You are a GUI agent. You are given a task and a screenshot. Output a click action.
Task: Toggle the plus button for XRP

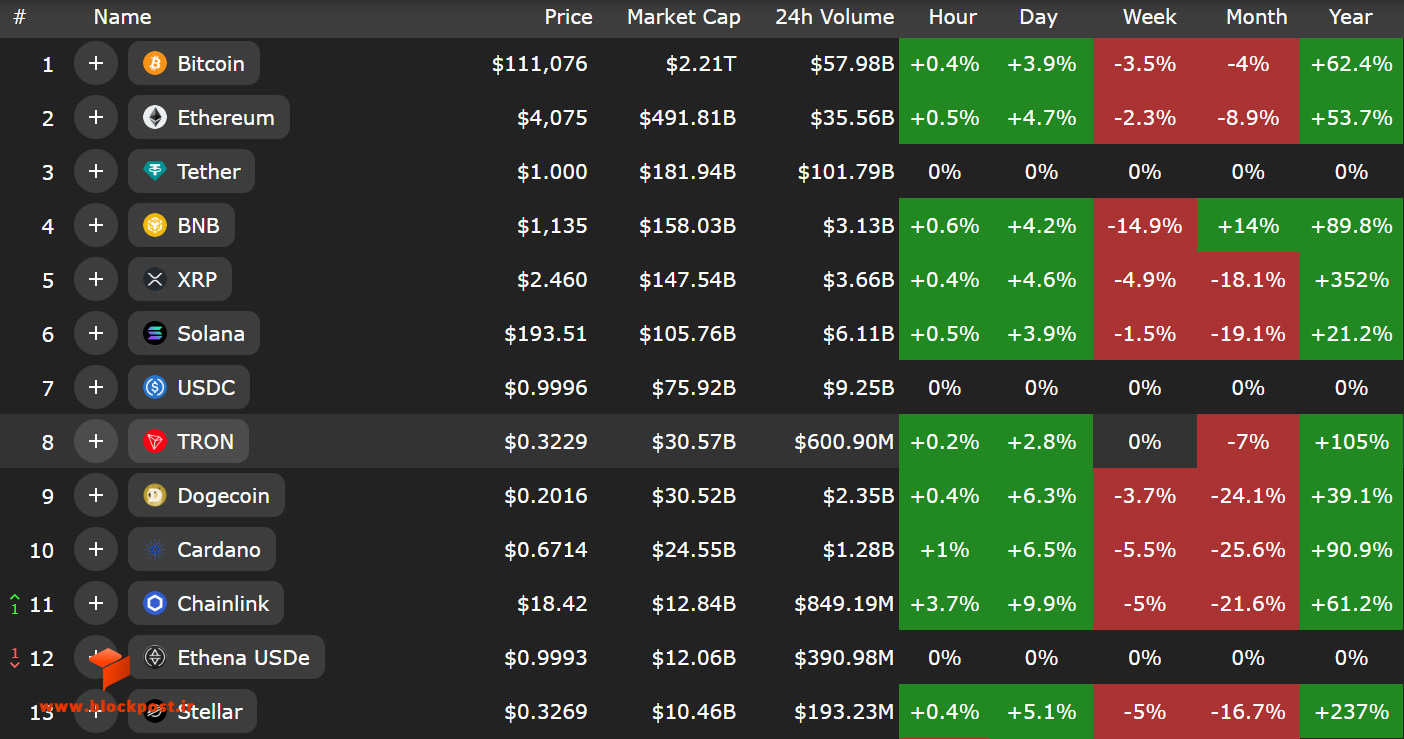pyautogui.click(x=96, y=280)
